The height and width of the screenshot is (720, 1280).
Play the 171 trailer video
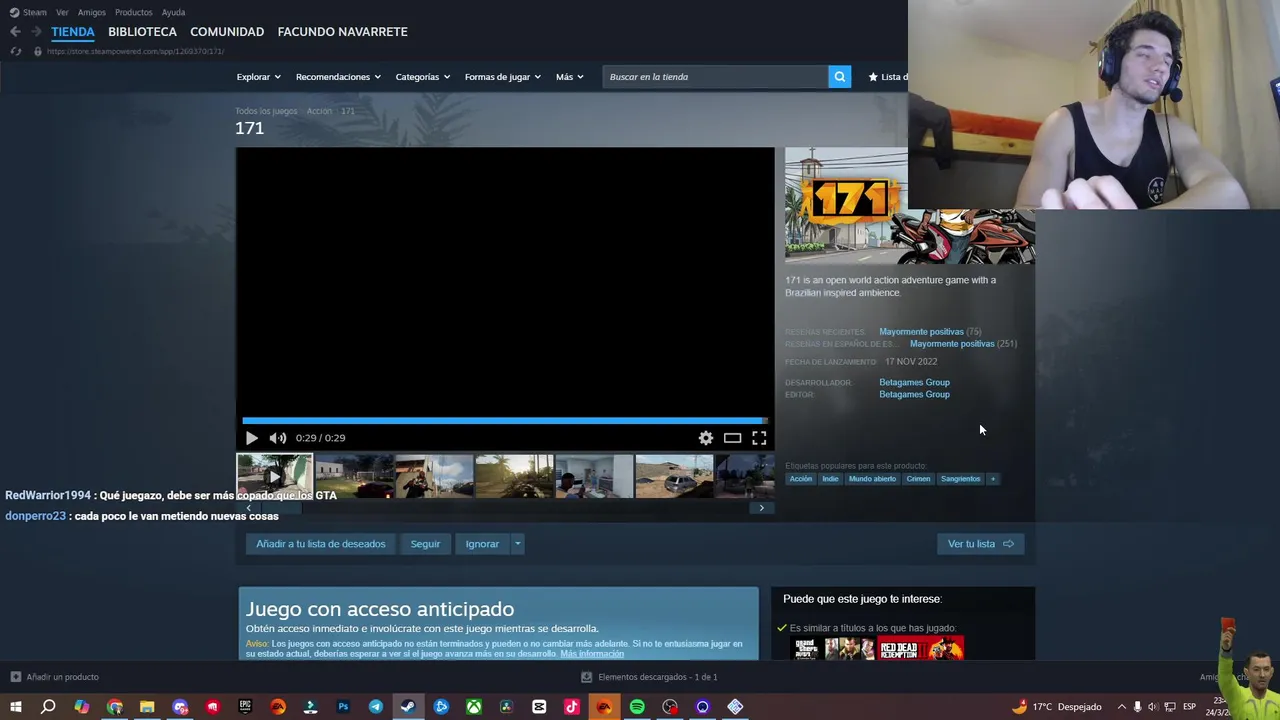[x=251, y=438]
